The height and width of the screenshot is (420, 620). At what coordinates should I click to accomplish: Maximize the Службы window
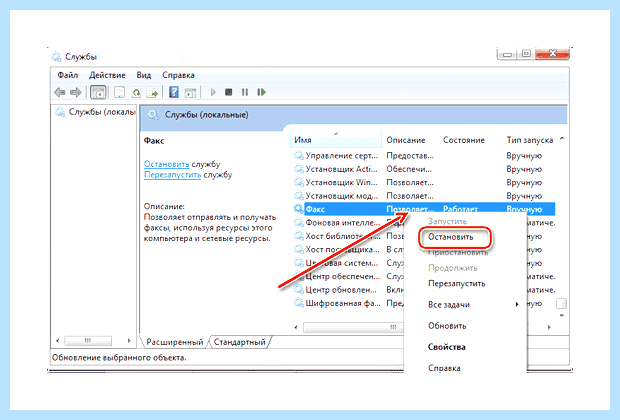click(x=526, y=54)
